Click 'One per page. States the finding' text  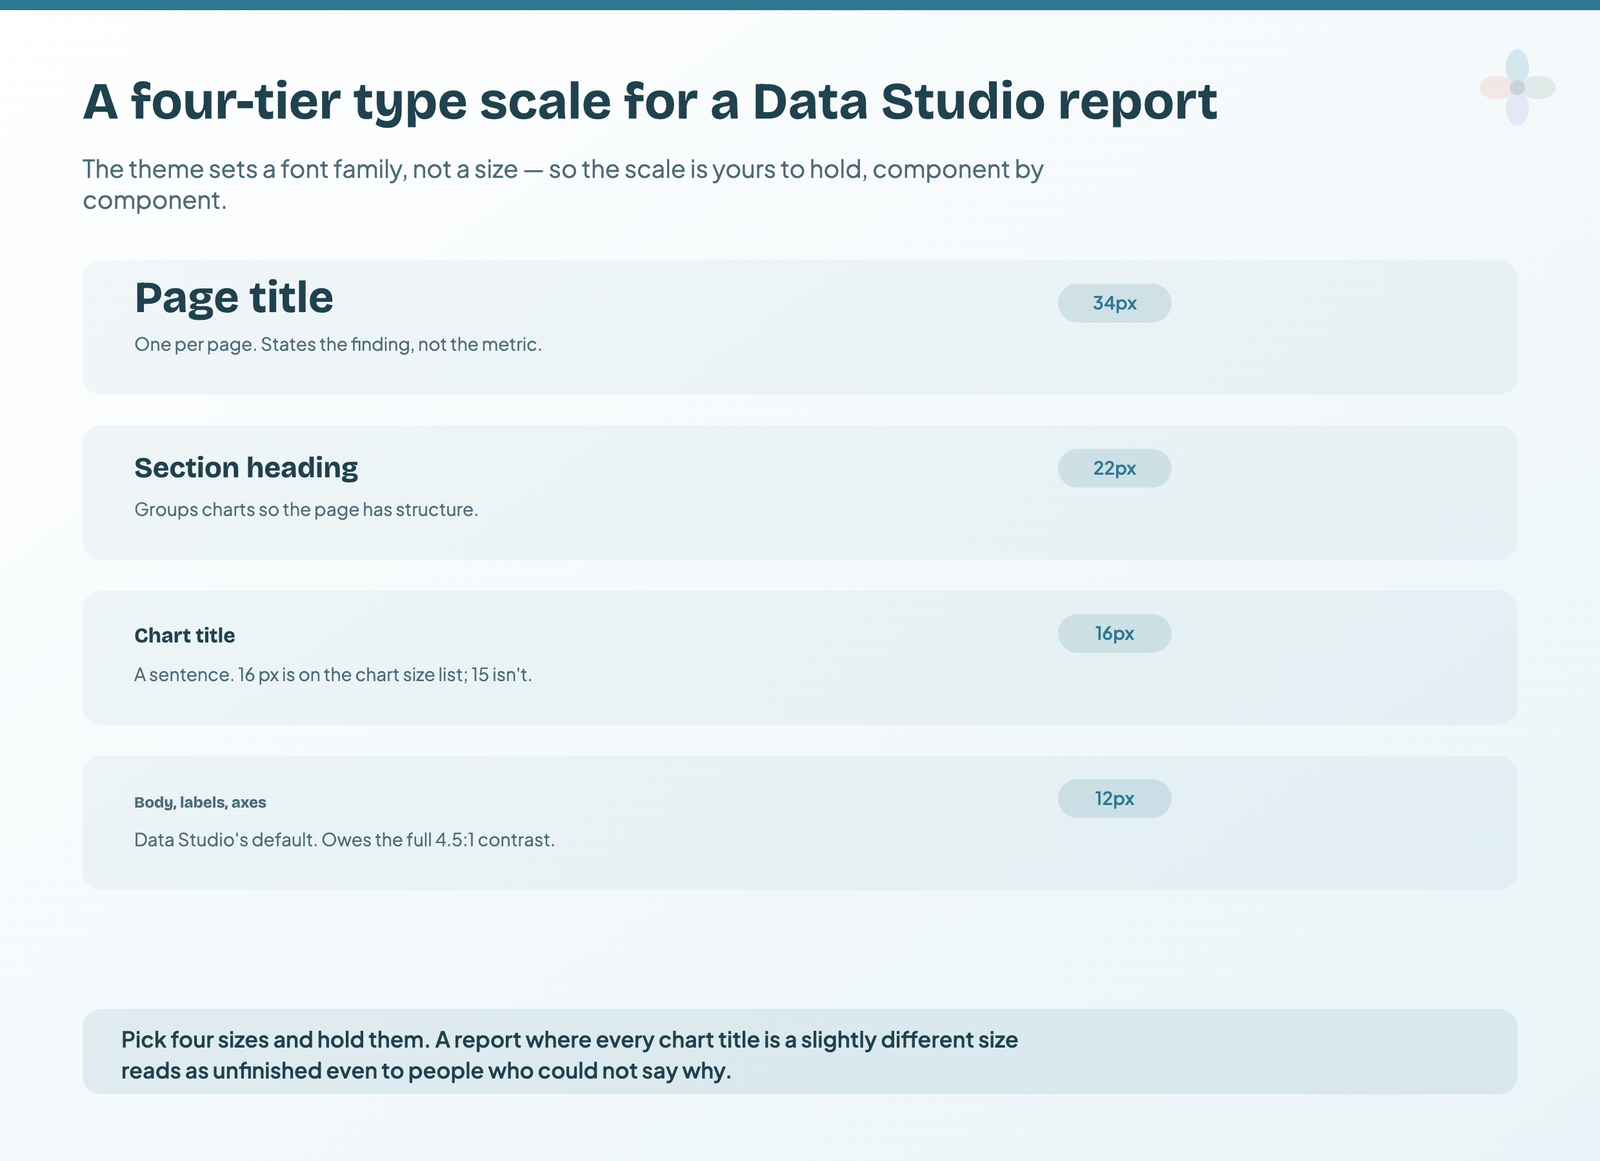click(x=338, y=345)
